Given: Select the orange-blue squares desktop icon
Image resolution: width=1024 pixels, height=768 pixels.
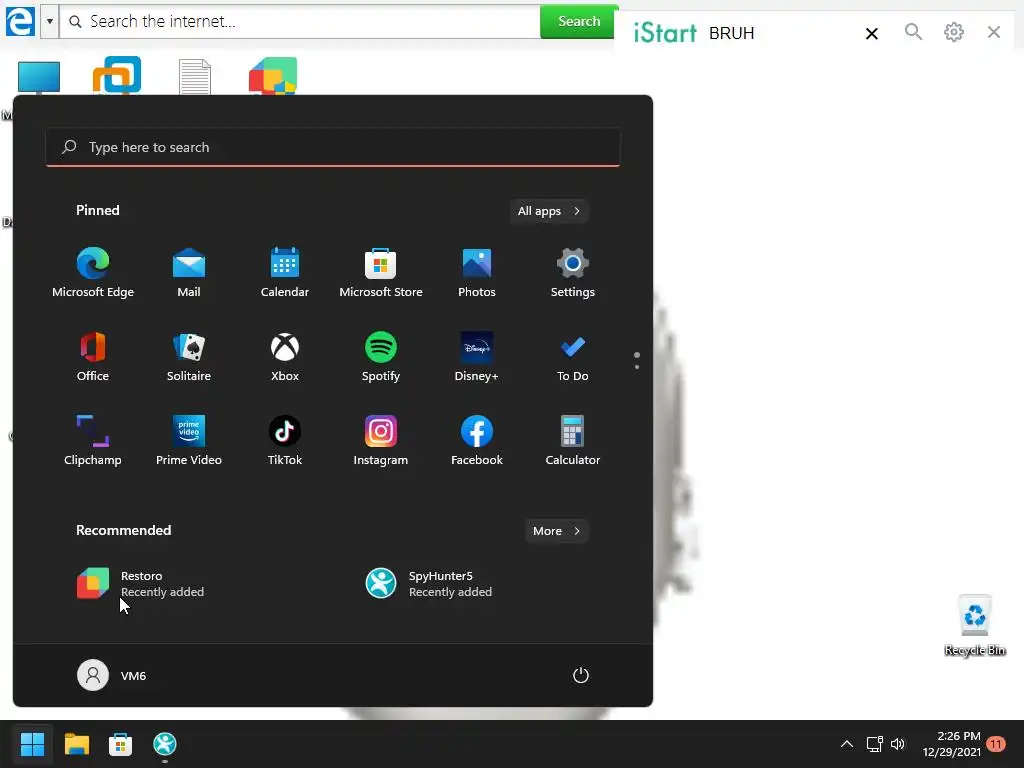Looking at the screenshot, I should coord(117,76).
